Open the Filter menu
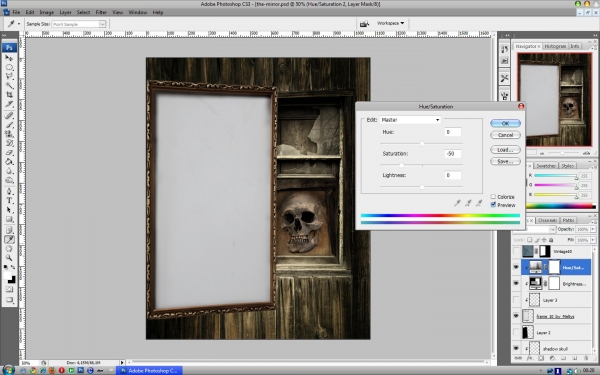Viewport: 600px width, 375px height. coord(101,12)
